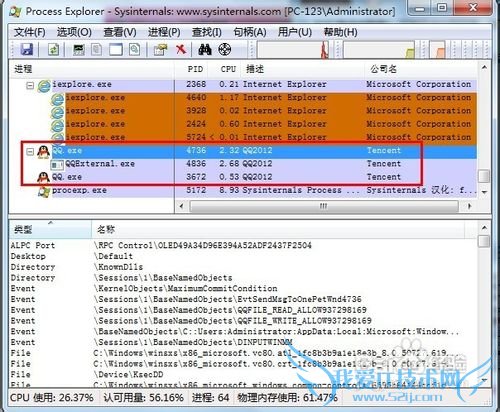
Task: Click the Process Explorer title bar icon
Action: (15, 12)
